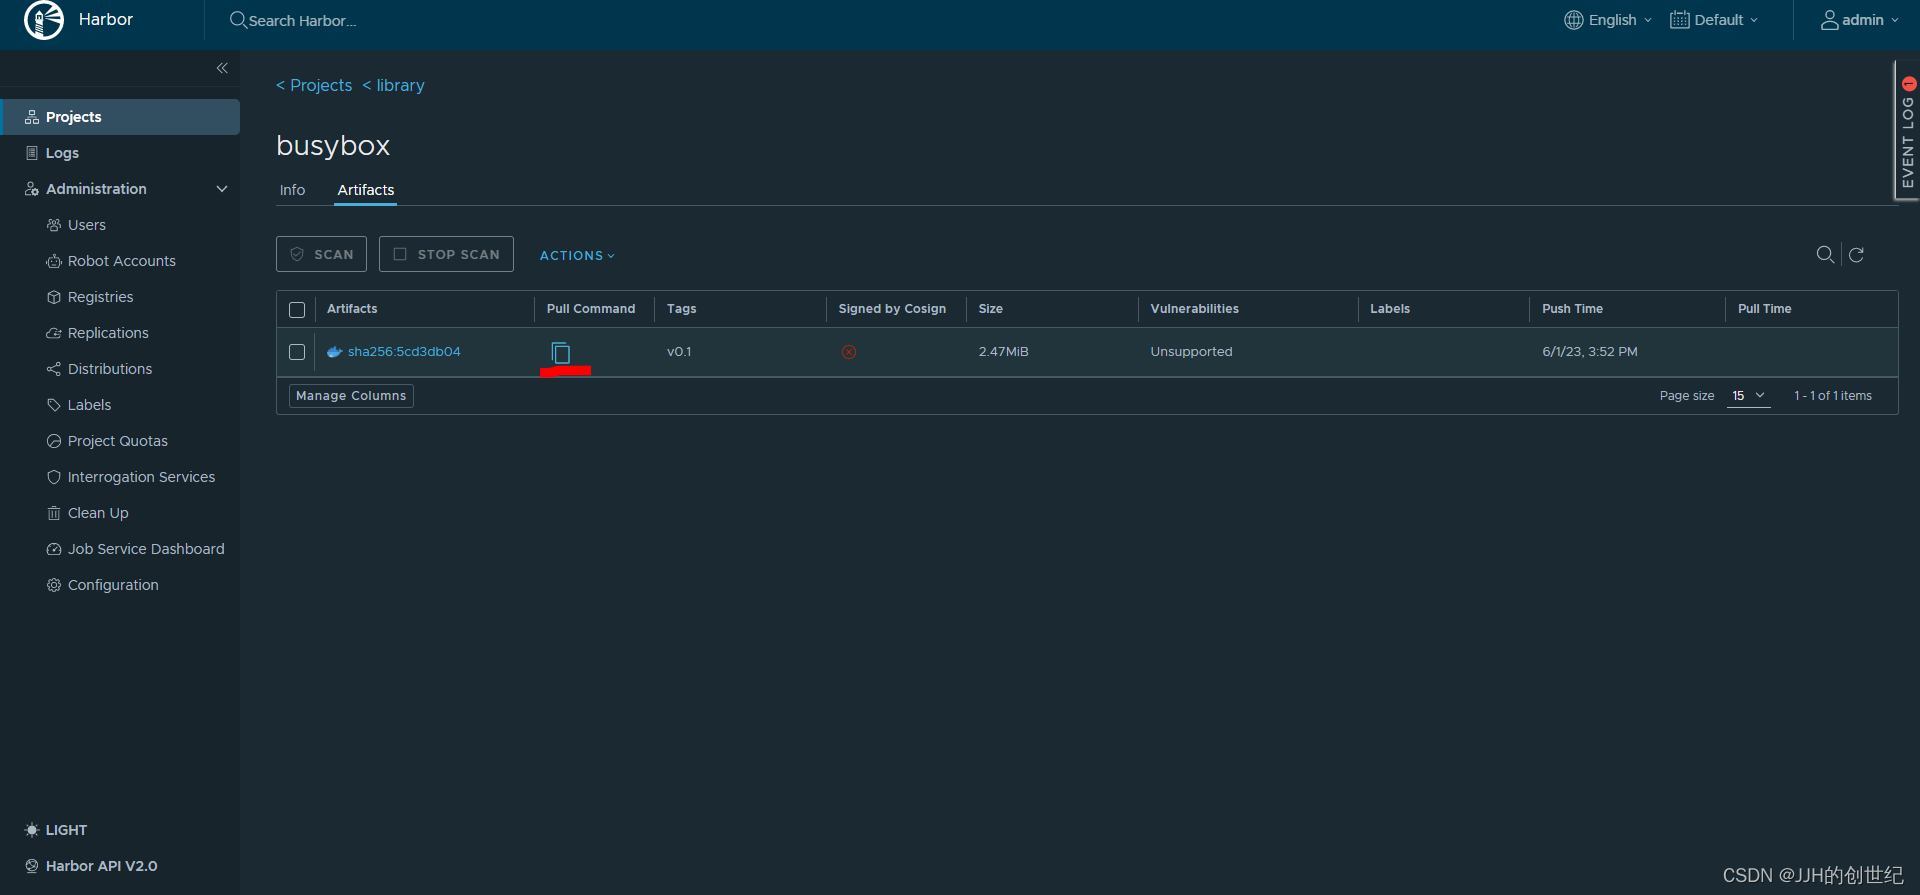Click the Unsupported vulnerabilities cell

[1191, 352]
